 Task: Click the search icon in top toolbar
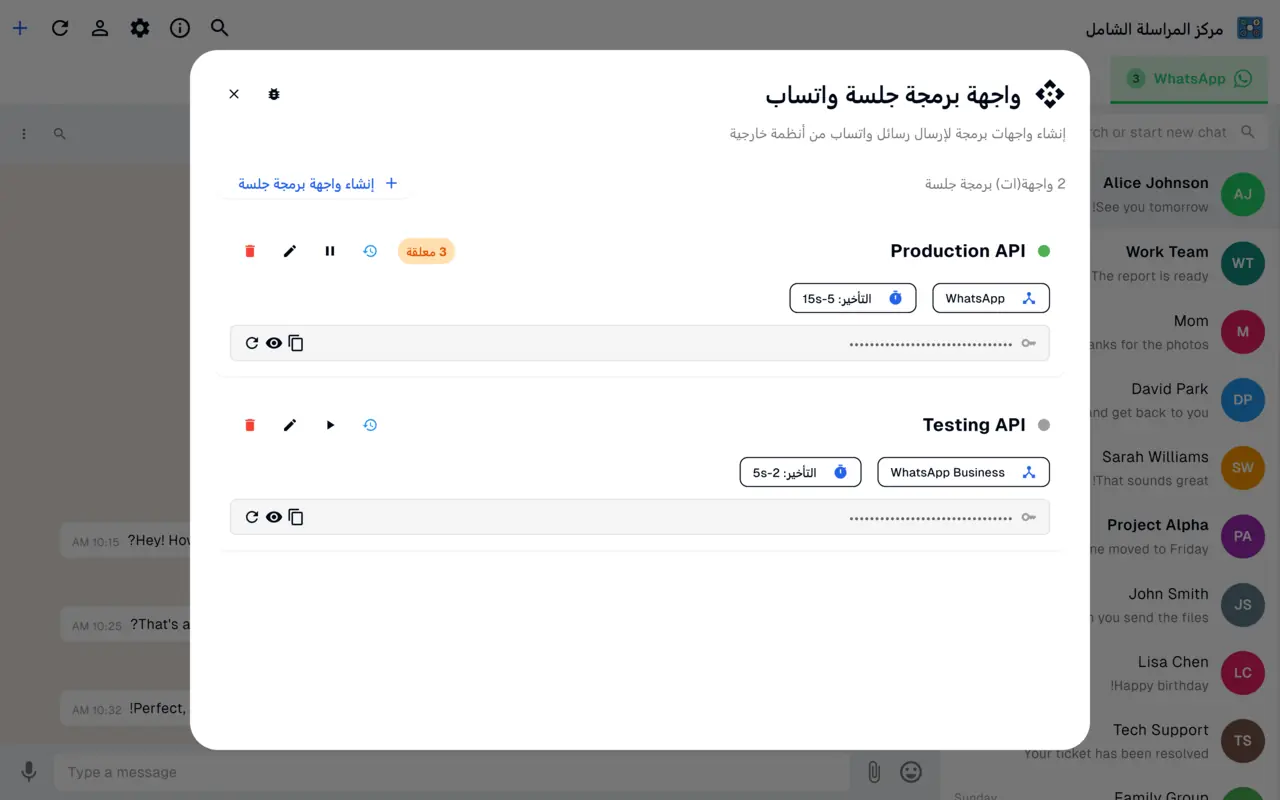tap(220, 28)
